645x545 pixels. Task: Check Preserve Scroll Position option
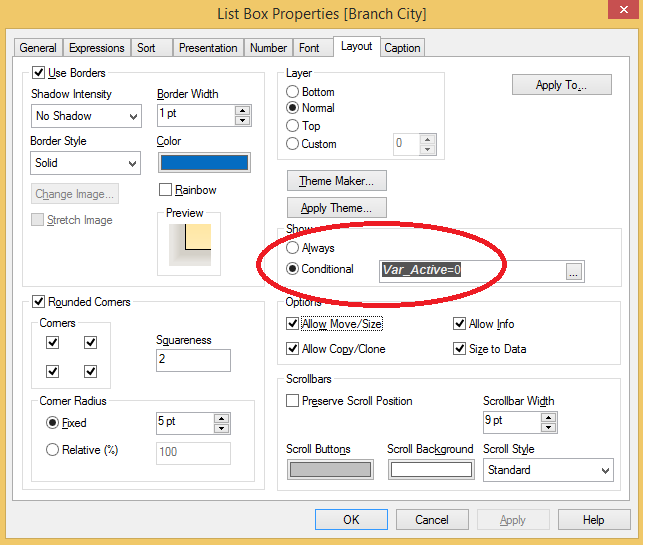tap(293, 401)
